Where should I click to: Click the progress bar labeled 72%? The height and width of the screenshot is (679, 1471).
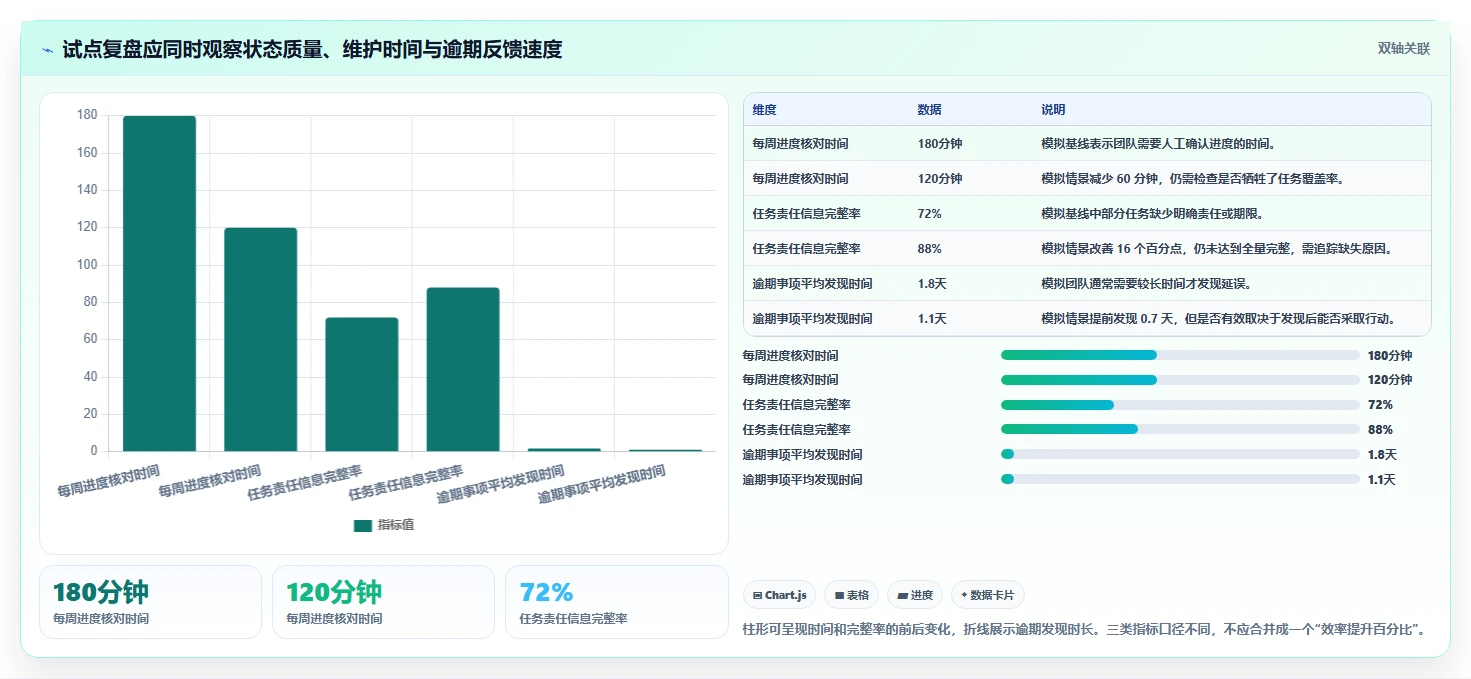1180,405
